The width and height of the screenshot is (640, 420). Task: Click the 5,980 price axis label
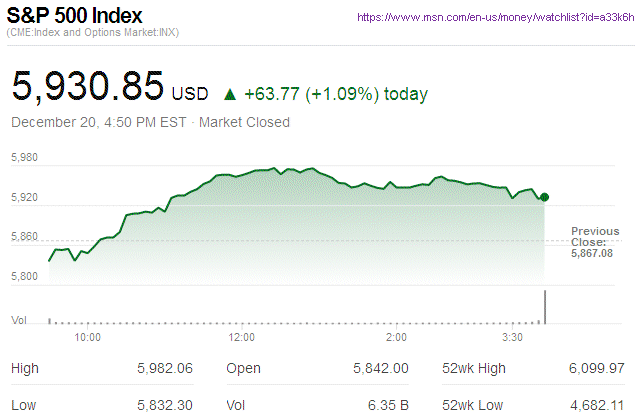[23, 158]
